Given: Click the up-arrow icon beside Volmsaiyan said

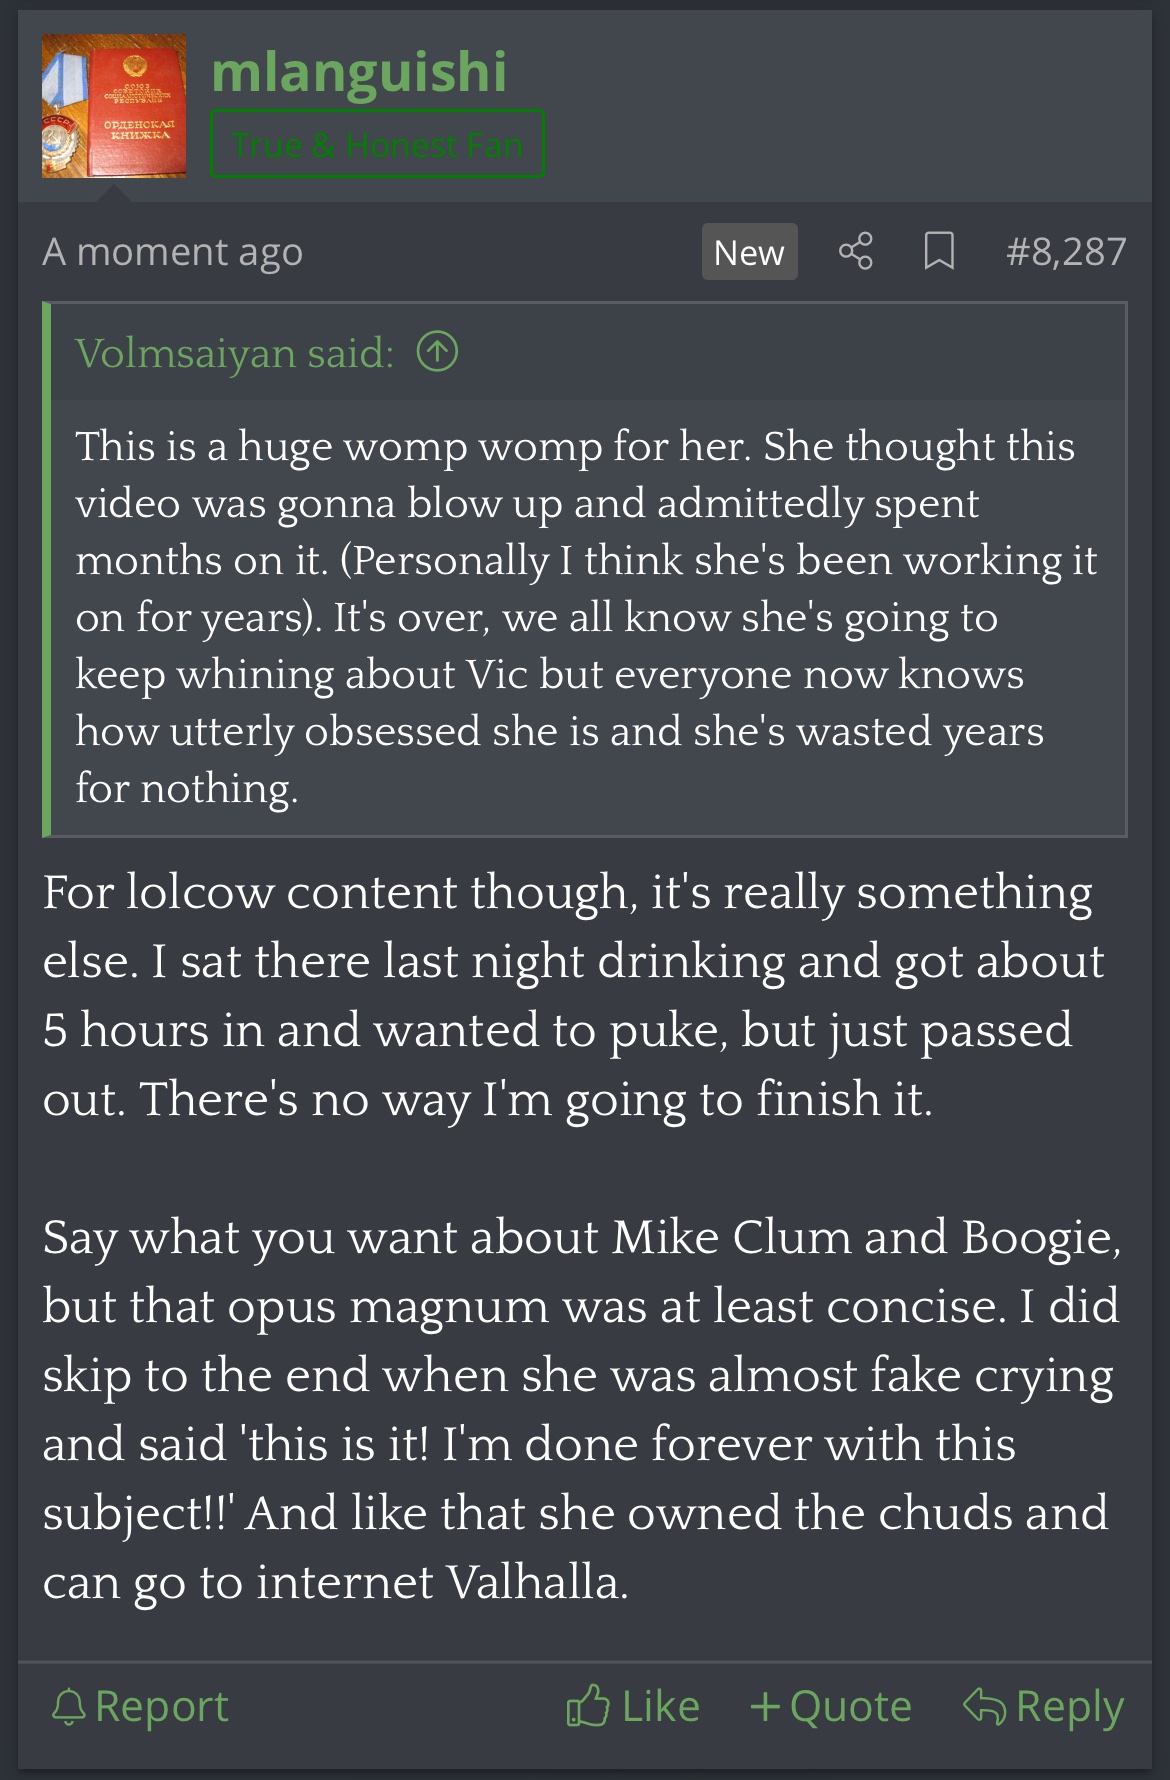Looking at the screenshot, I should coord(437,352).
